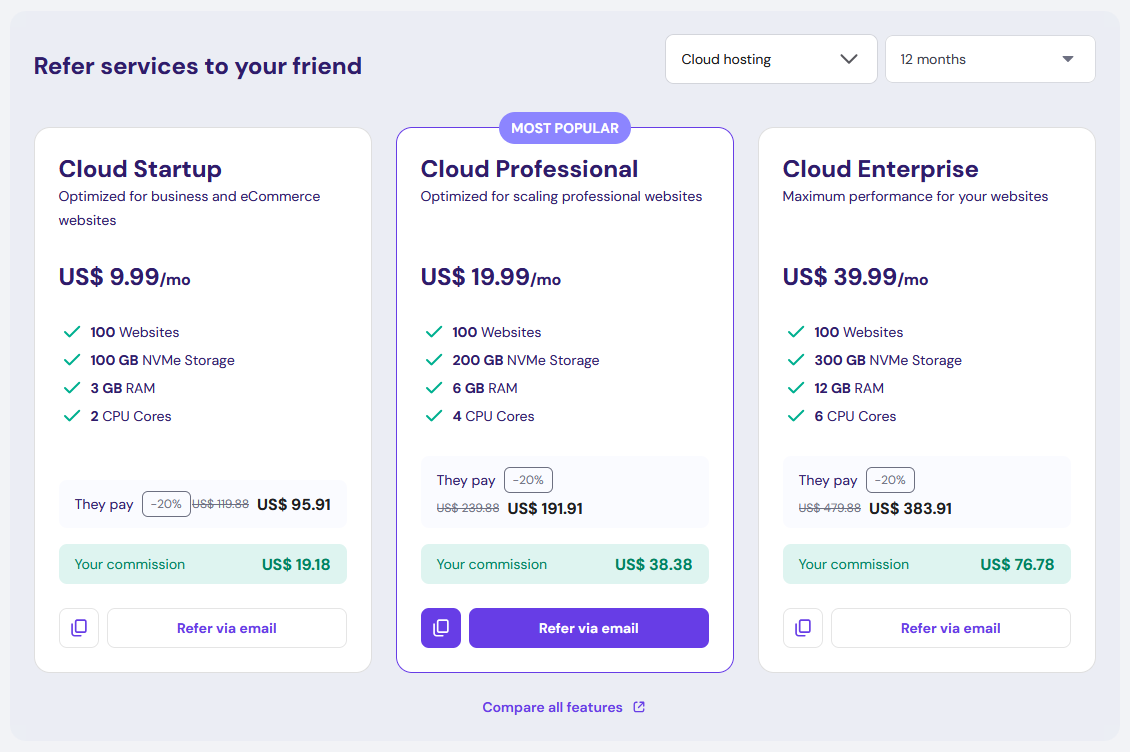Open the Cloud hosting service dropdown
1130x752 pixels.
click(770, 59)
